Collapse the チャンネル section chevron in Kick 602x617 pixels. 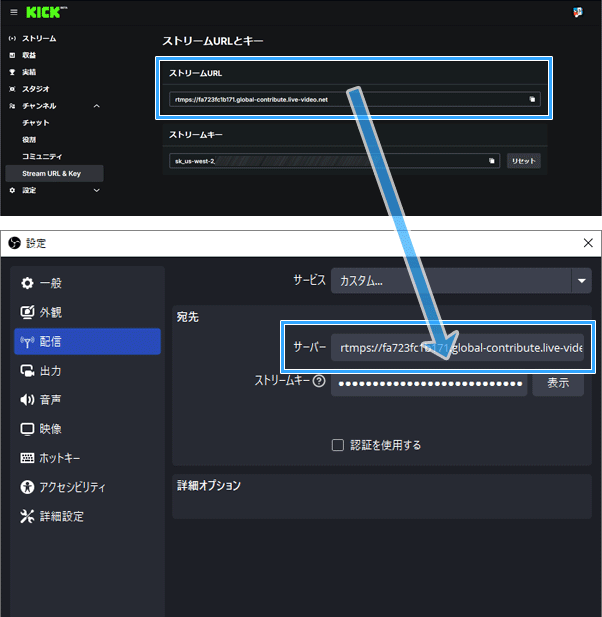coord(96,106)
